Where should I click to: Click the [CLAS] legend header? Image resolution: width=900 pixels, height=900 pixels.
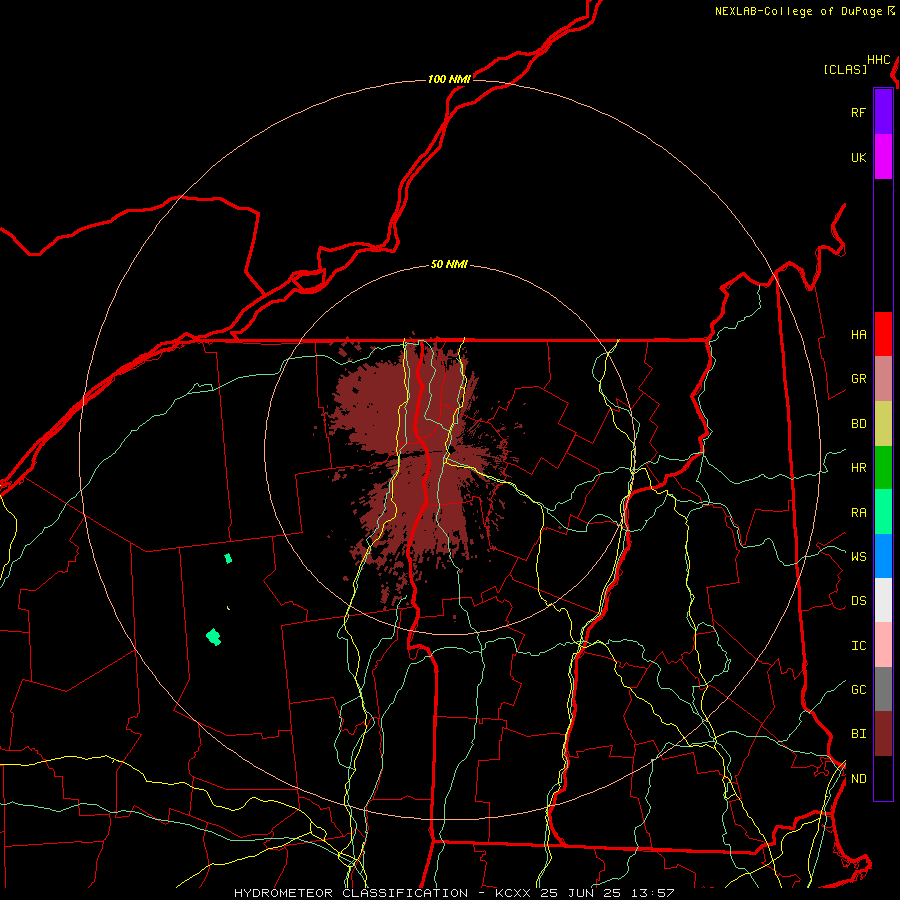(845, 69)
